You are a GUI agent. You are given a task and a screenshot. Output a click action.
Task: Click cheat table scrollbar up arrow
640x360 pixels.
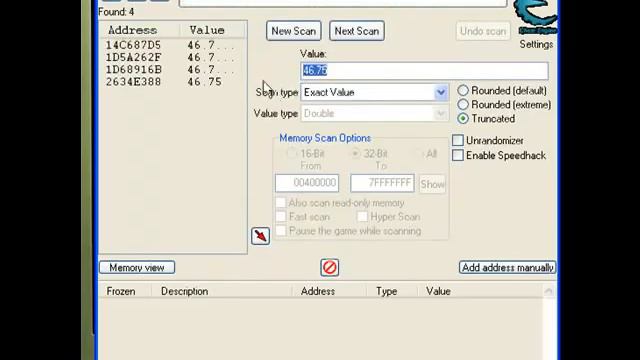(x=549, y=291)
